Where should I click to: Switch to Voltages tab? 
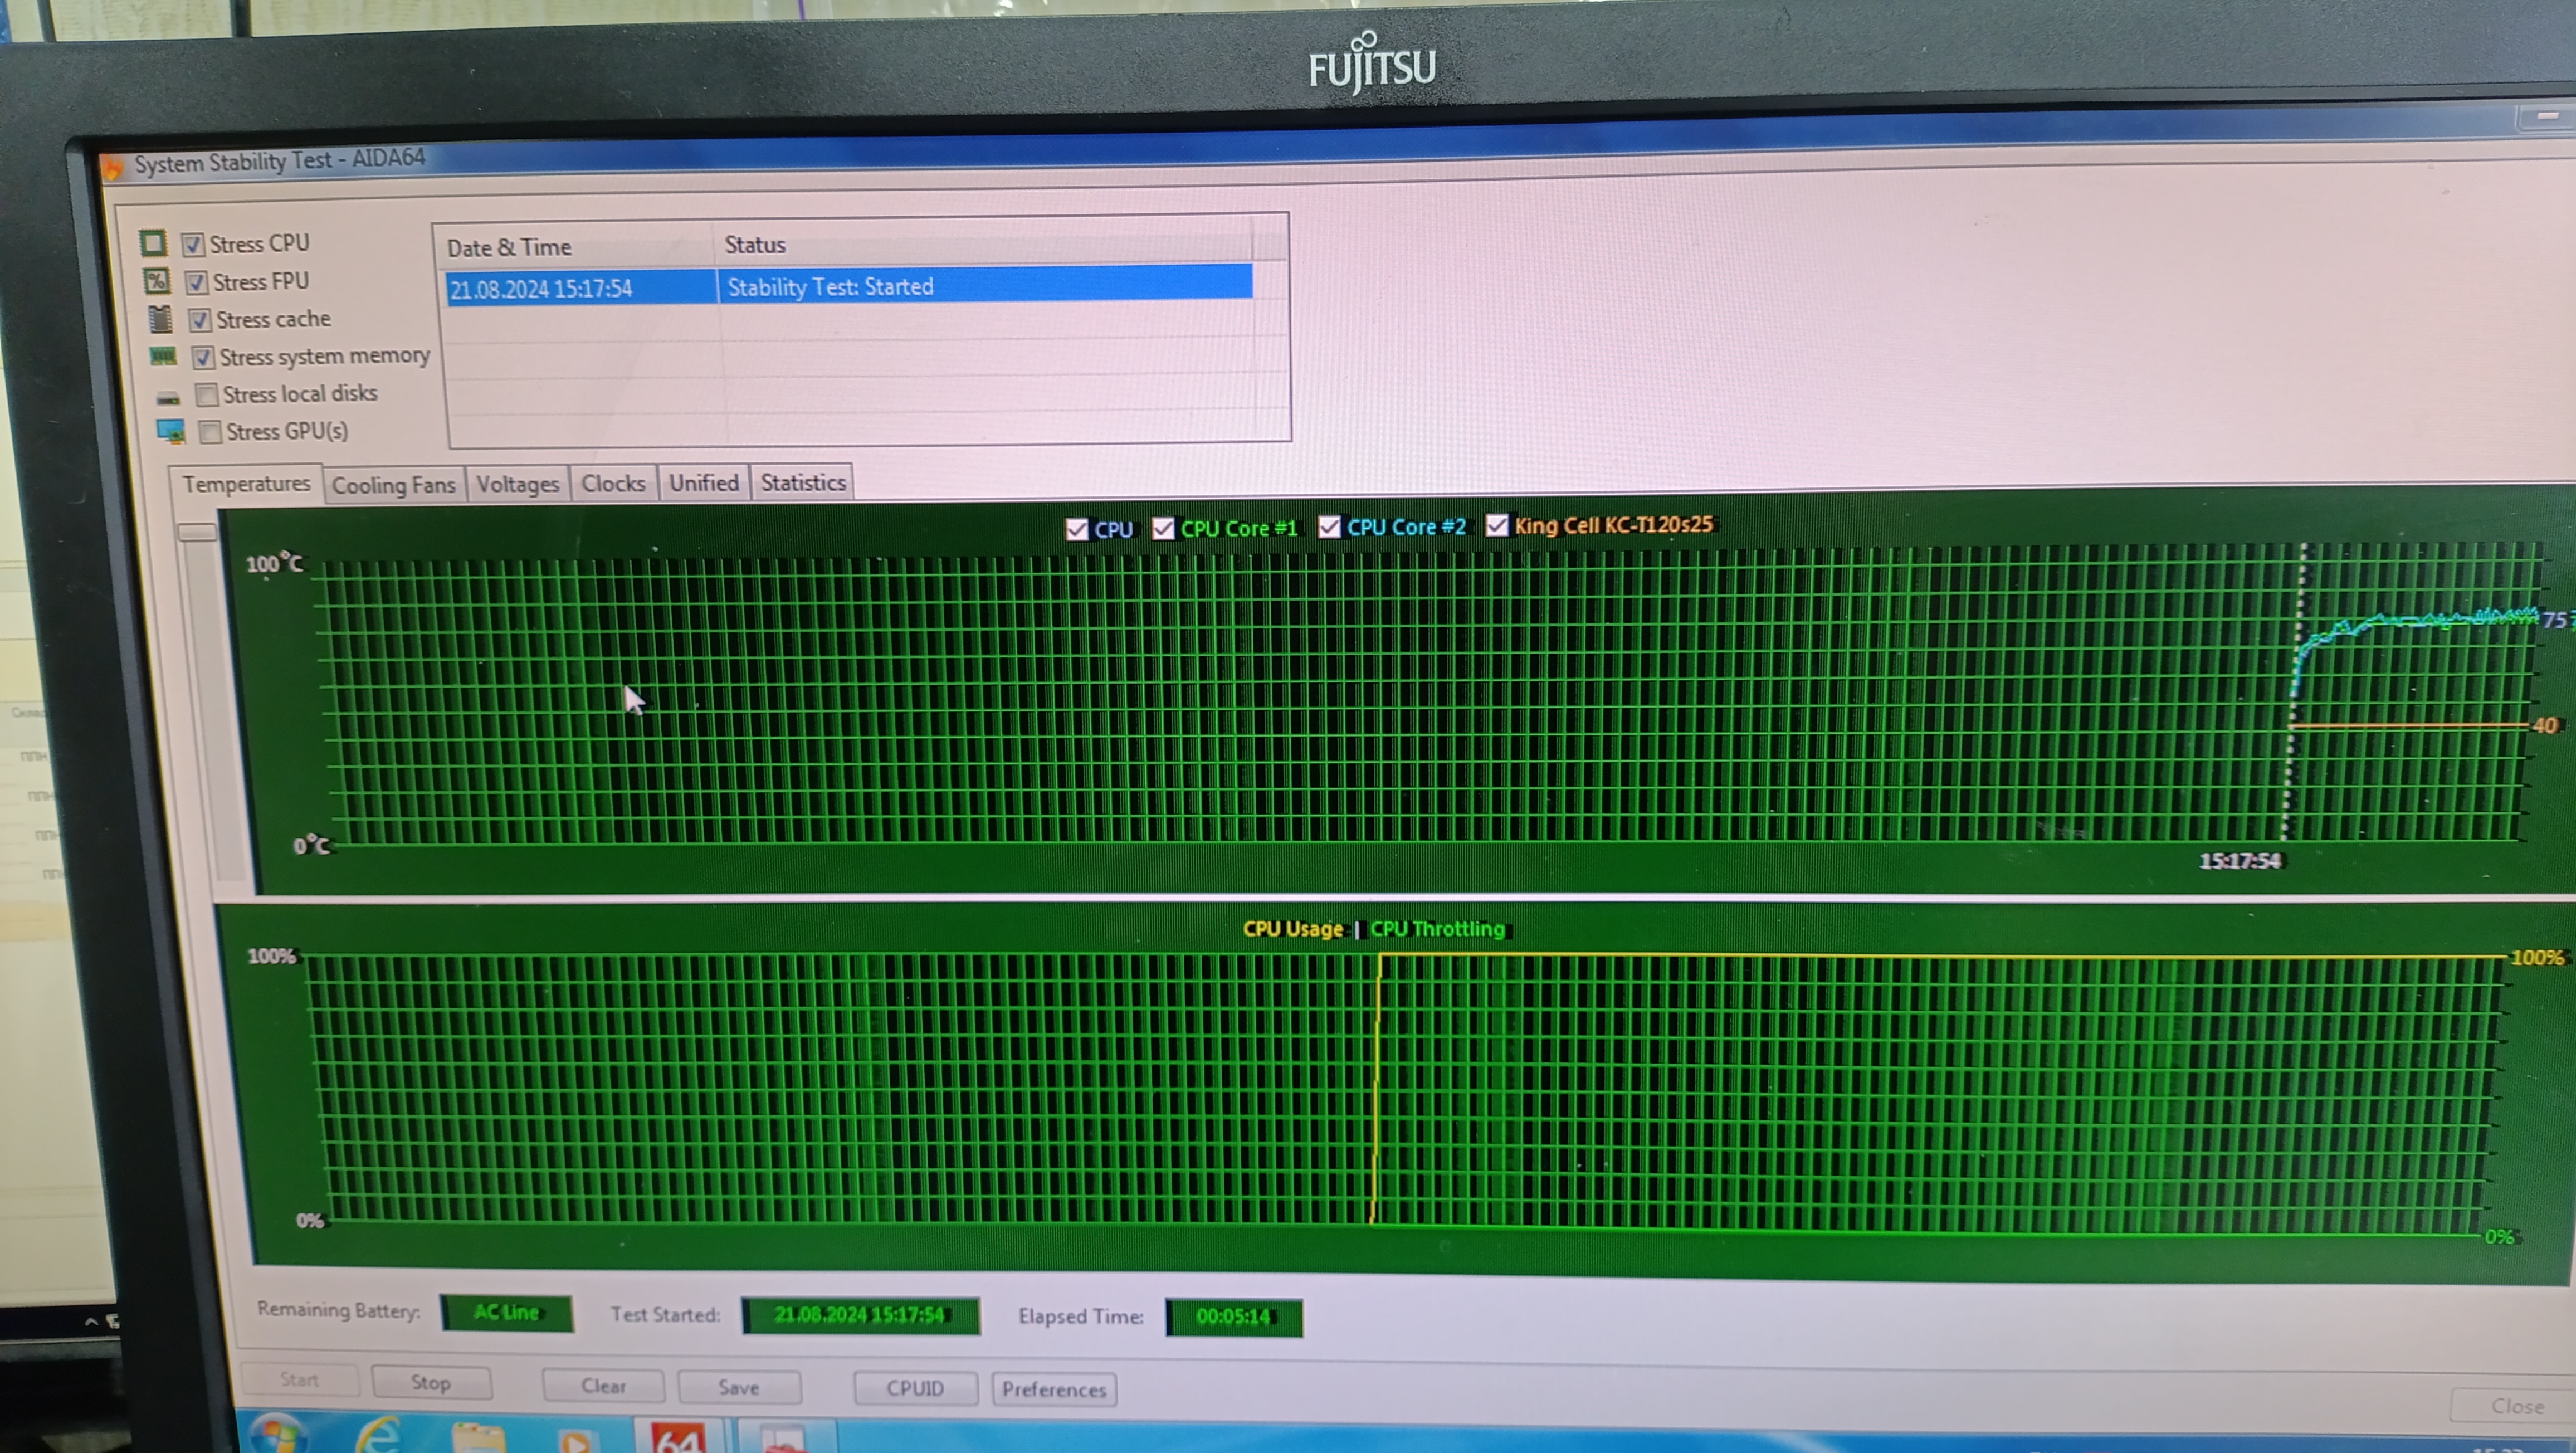(x=517, y=484)
